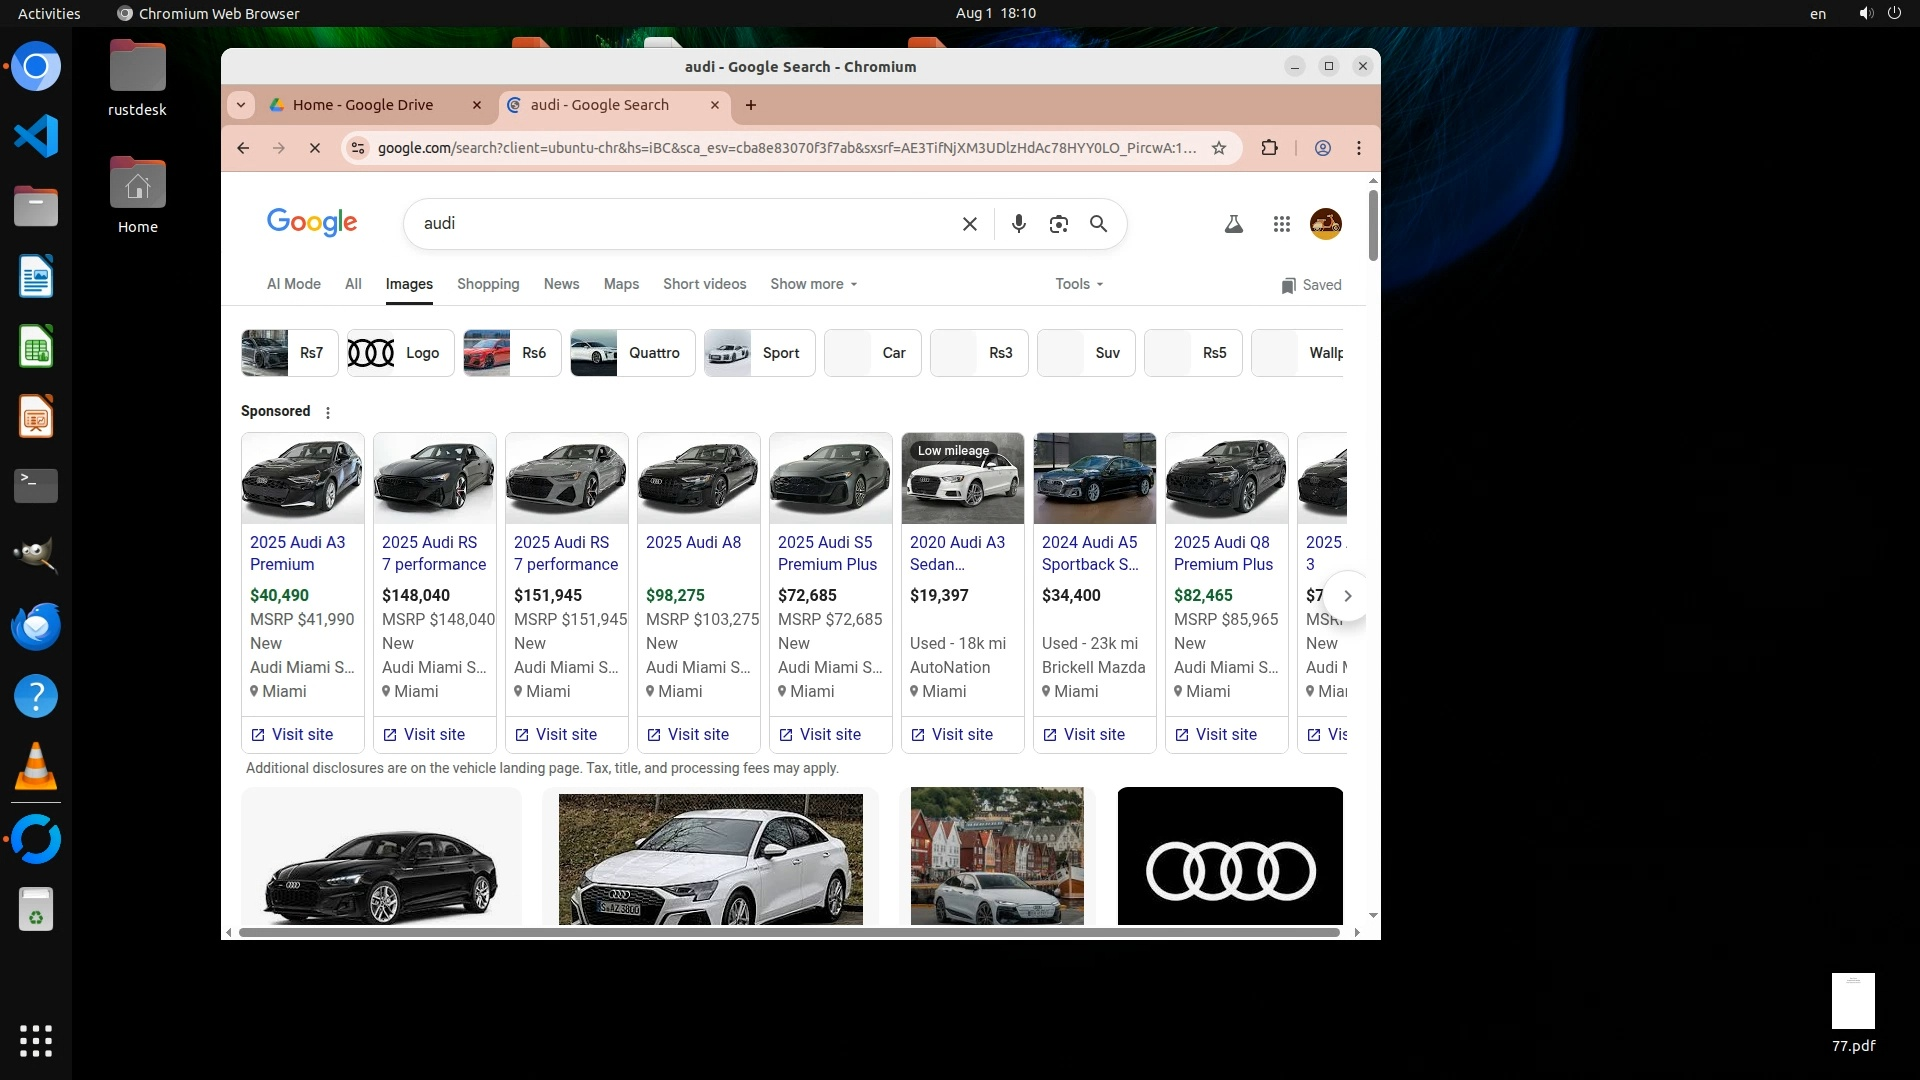Open the Extensions puzzle icon
Viewport: 1920px width, 1080px height.
coord(1269,148)
